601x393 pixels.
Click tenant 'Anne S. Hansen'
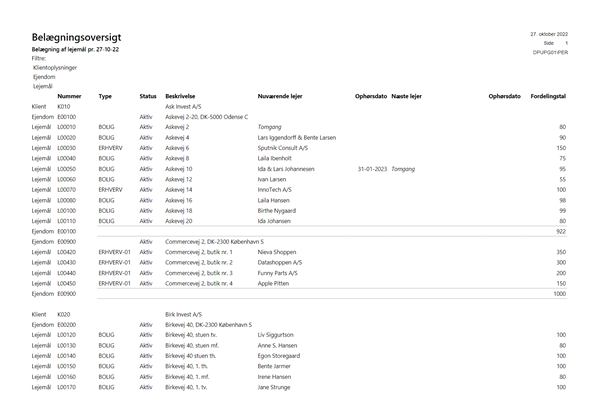point(277,346)
